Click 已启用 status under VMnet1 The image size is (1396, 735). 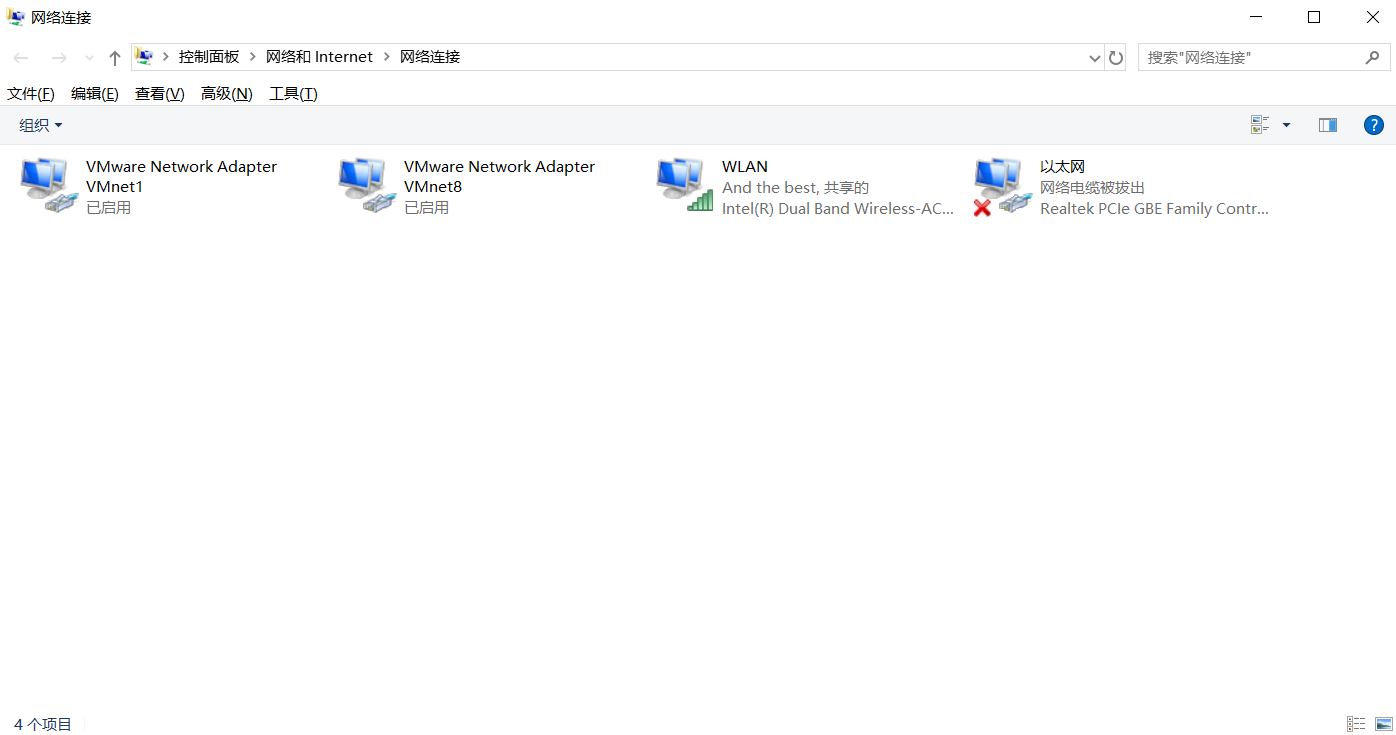108,207
